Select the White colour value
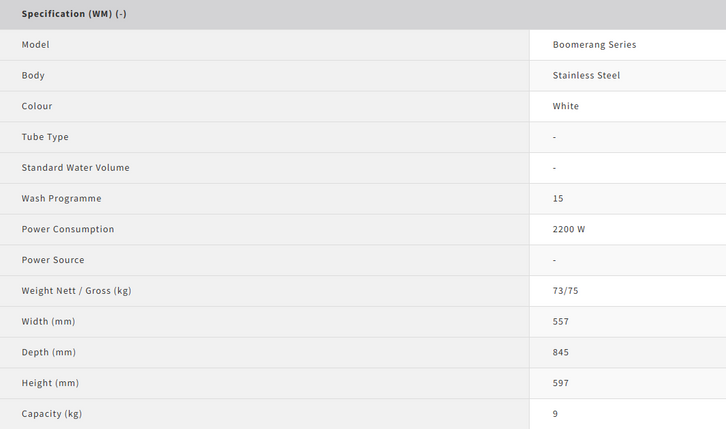The width and height of the screenshot is (726, 429). point(566,106)
